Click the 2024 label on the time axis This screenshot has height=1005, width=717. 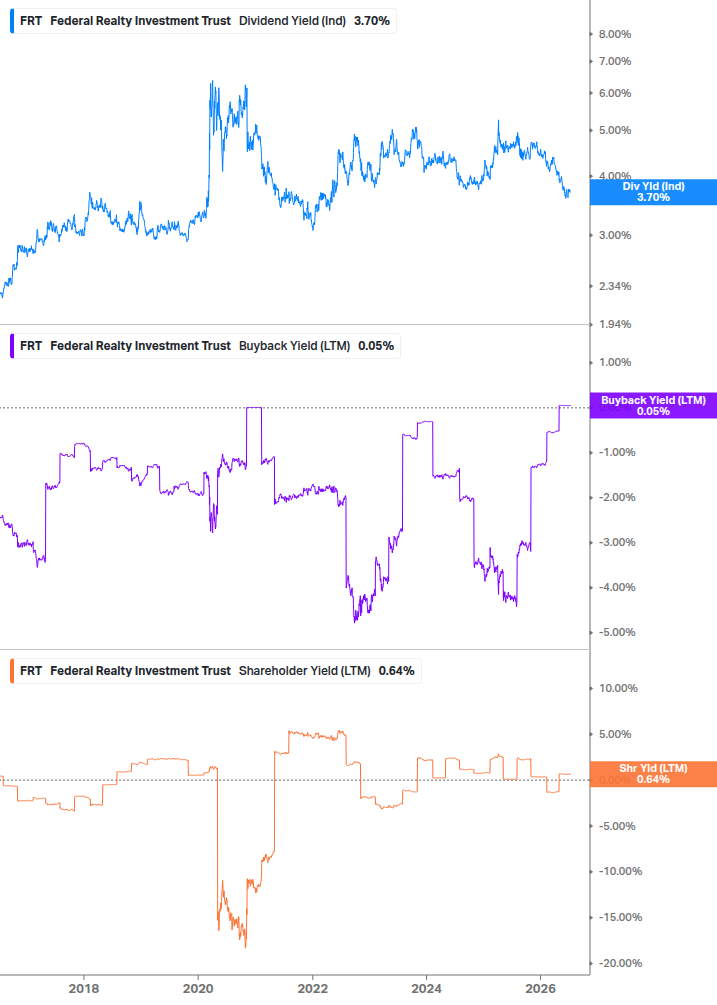click(x=426, y=989)
